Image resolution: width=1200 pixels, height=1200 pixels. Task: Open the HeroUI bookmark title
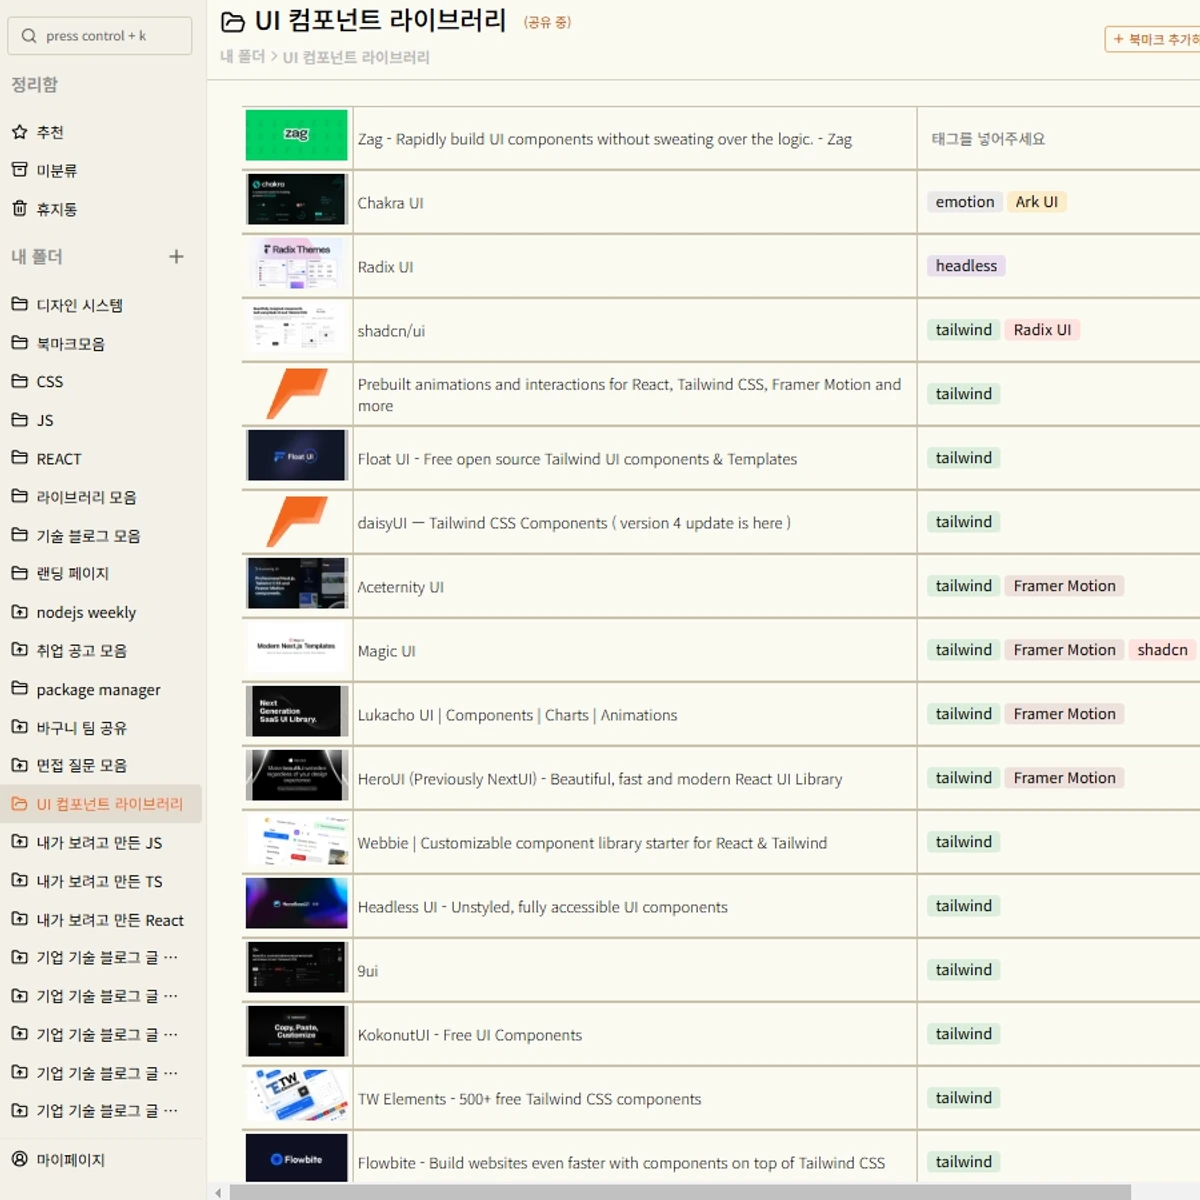600,779
